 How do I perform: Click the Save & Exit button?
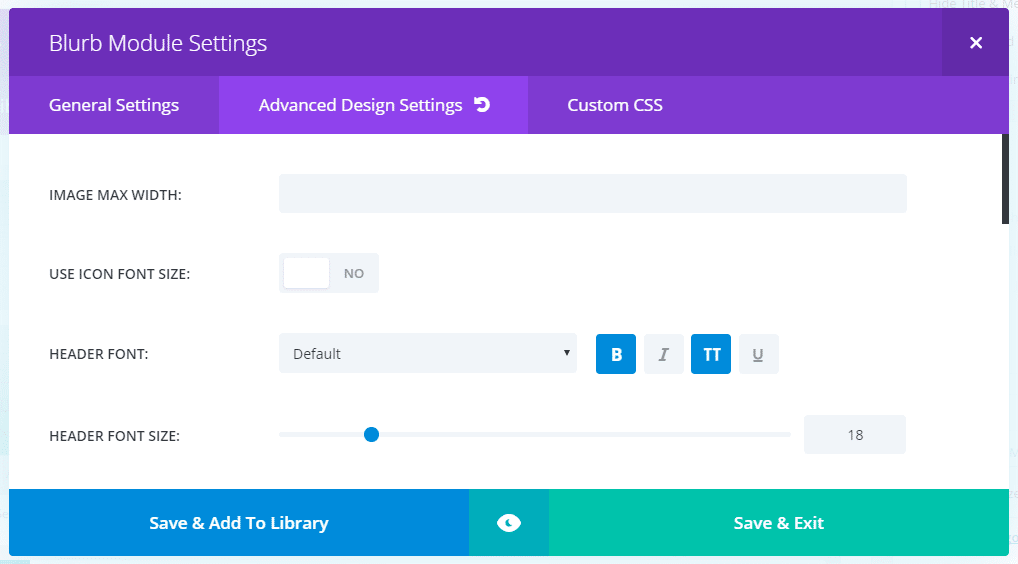coord(778,522)
